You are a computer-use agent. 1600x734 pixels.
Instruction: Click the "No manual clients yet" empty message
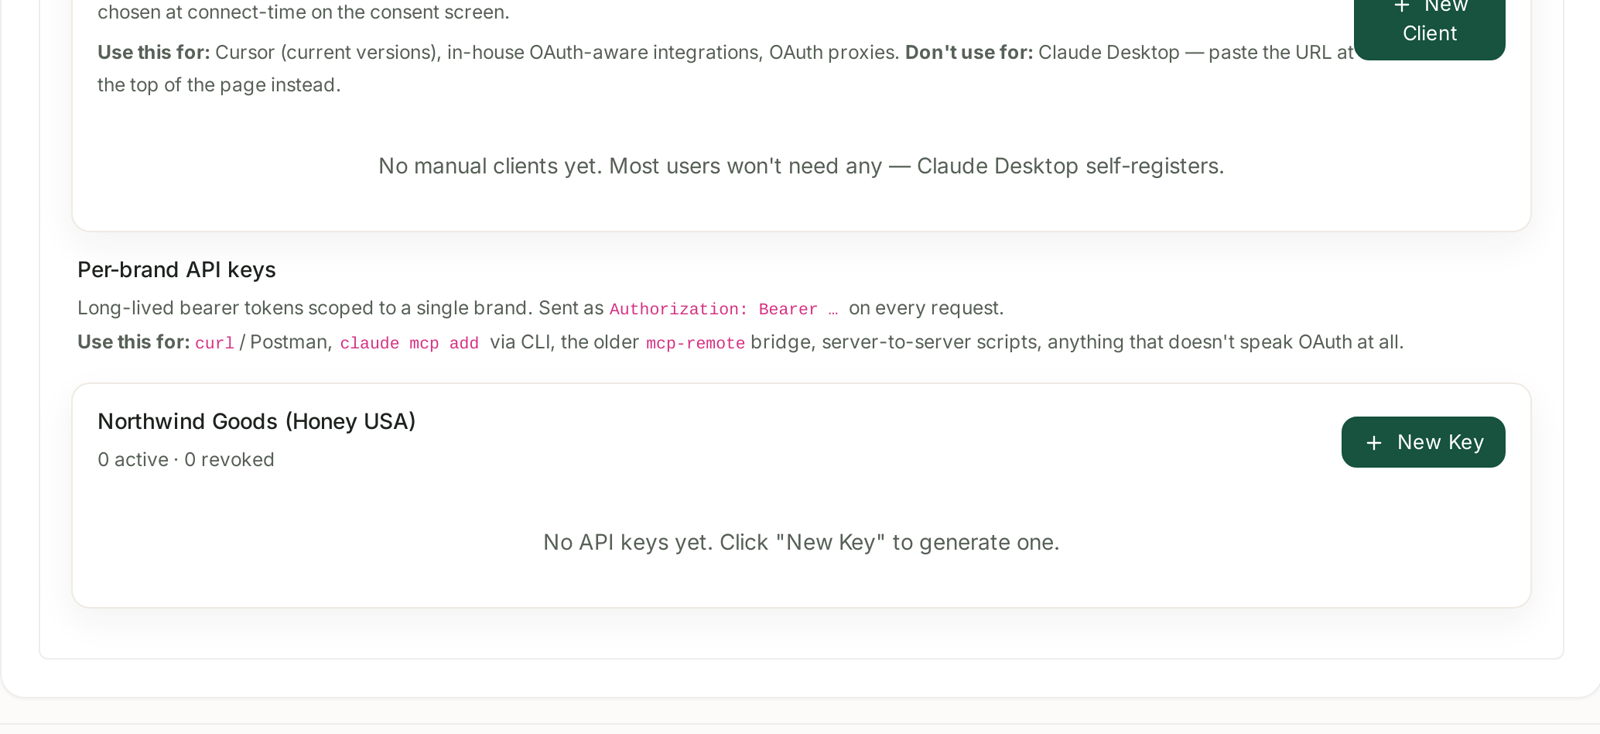pos(801,166)
